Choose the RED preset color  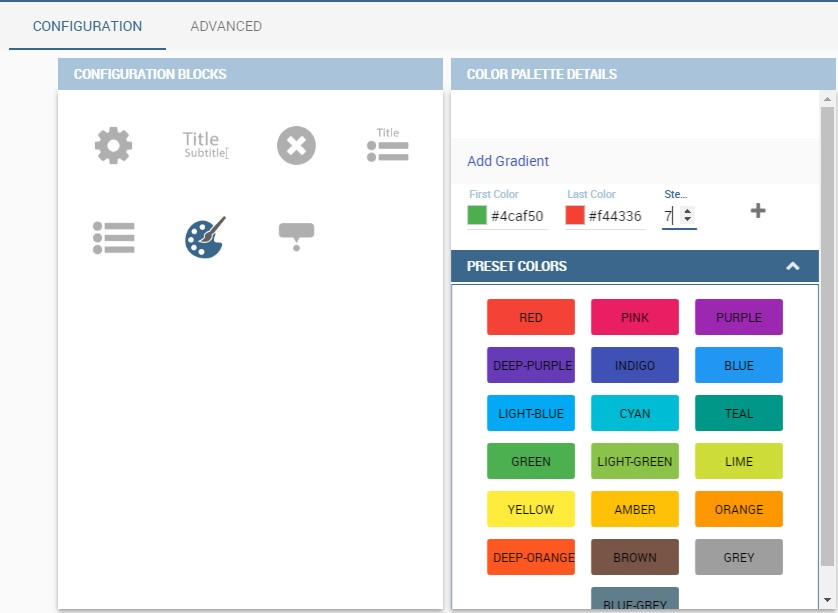pos(531,317)
